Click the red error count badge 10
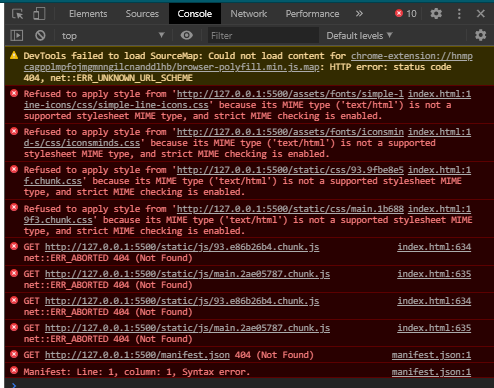Screen dimensions: 494x388 point(406,14)
